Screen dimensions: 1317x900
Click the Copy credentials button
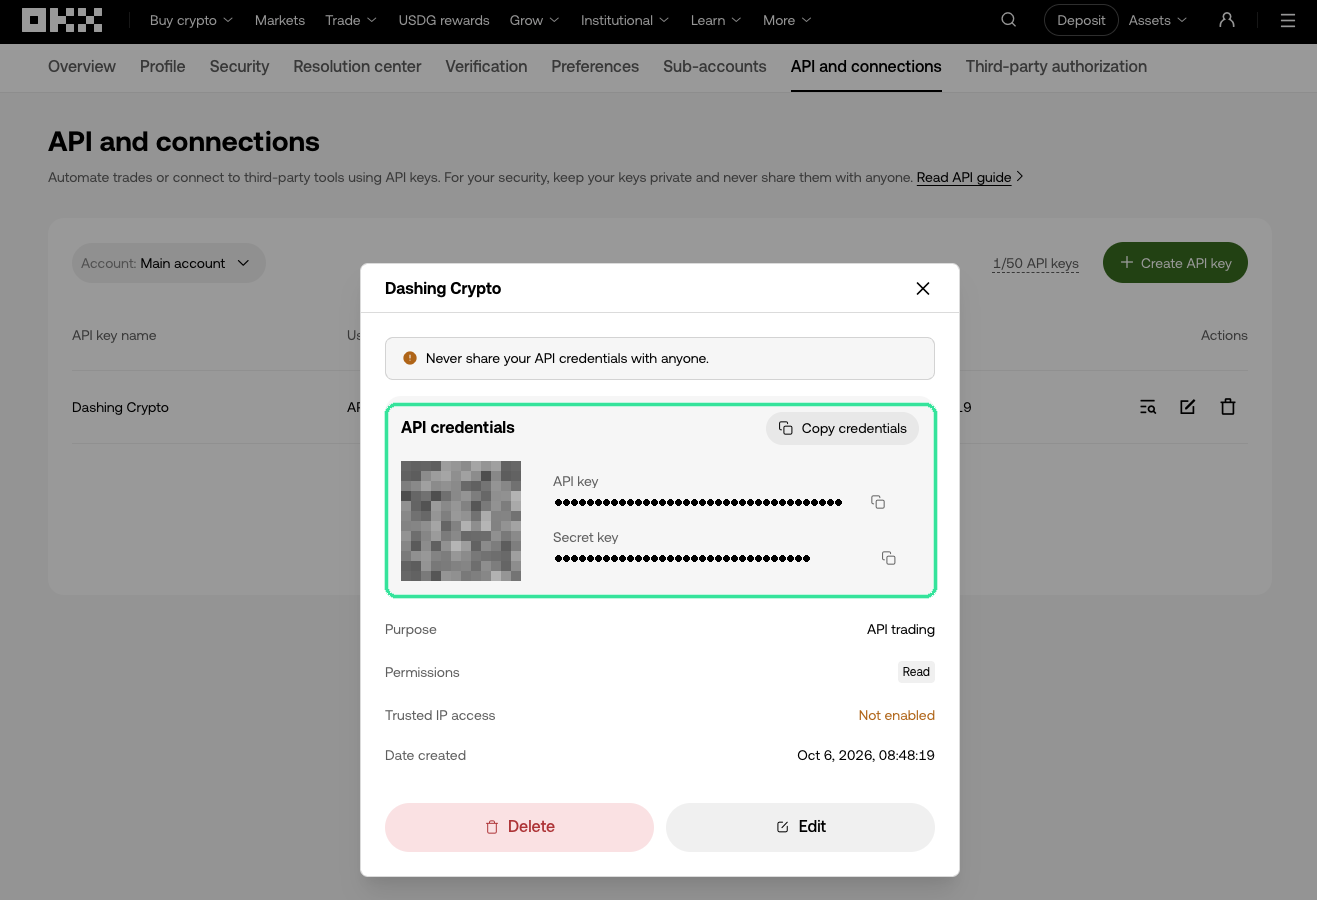842,428
